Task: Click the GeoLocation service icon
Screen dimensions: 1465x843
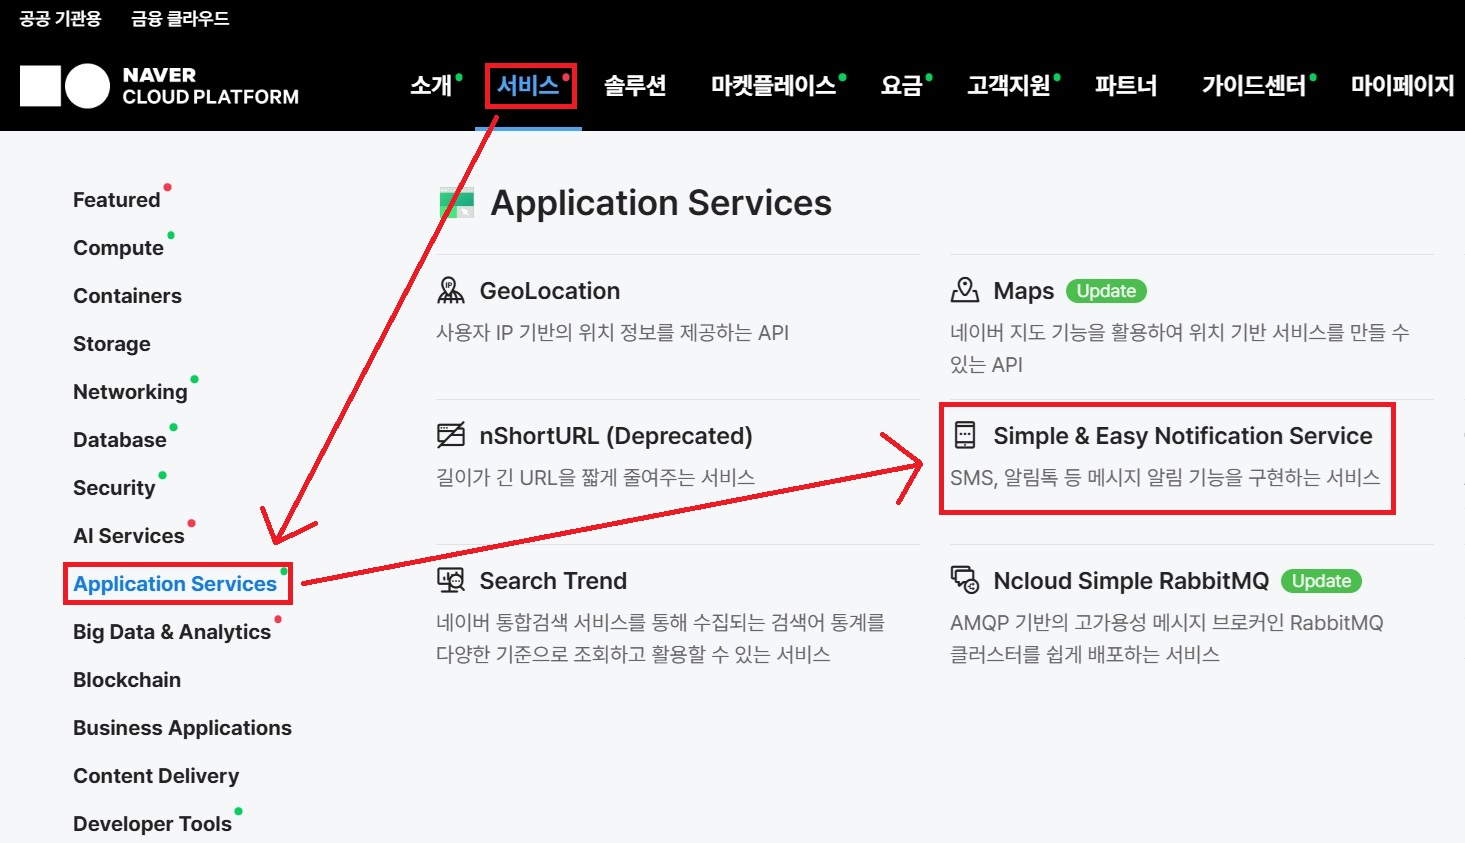Action: coord(451,291)
